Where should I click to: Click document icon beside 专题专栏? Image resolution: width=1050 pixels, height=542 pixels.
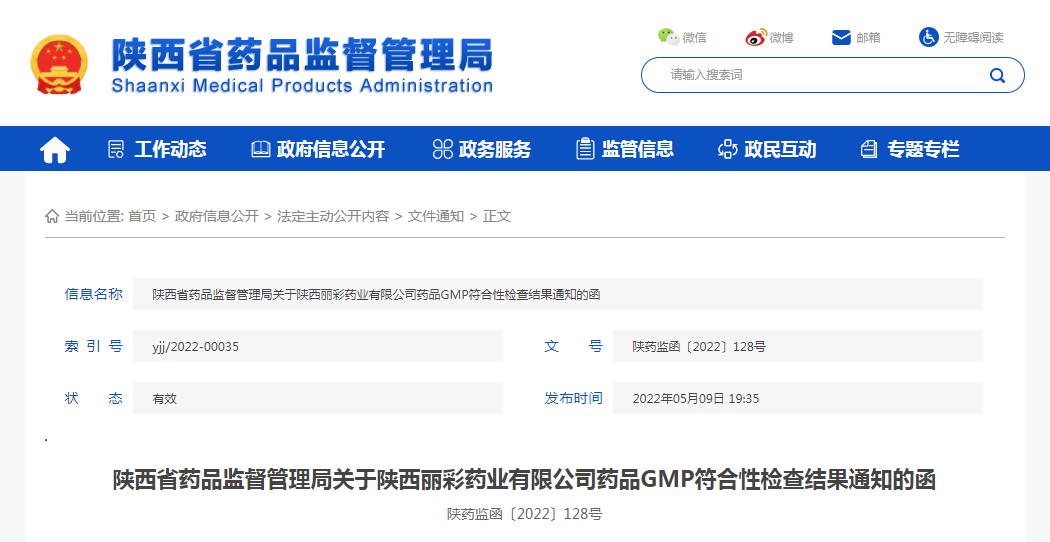(869, 149)
